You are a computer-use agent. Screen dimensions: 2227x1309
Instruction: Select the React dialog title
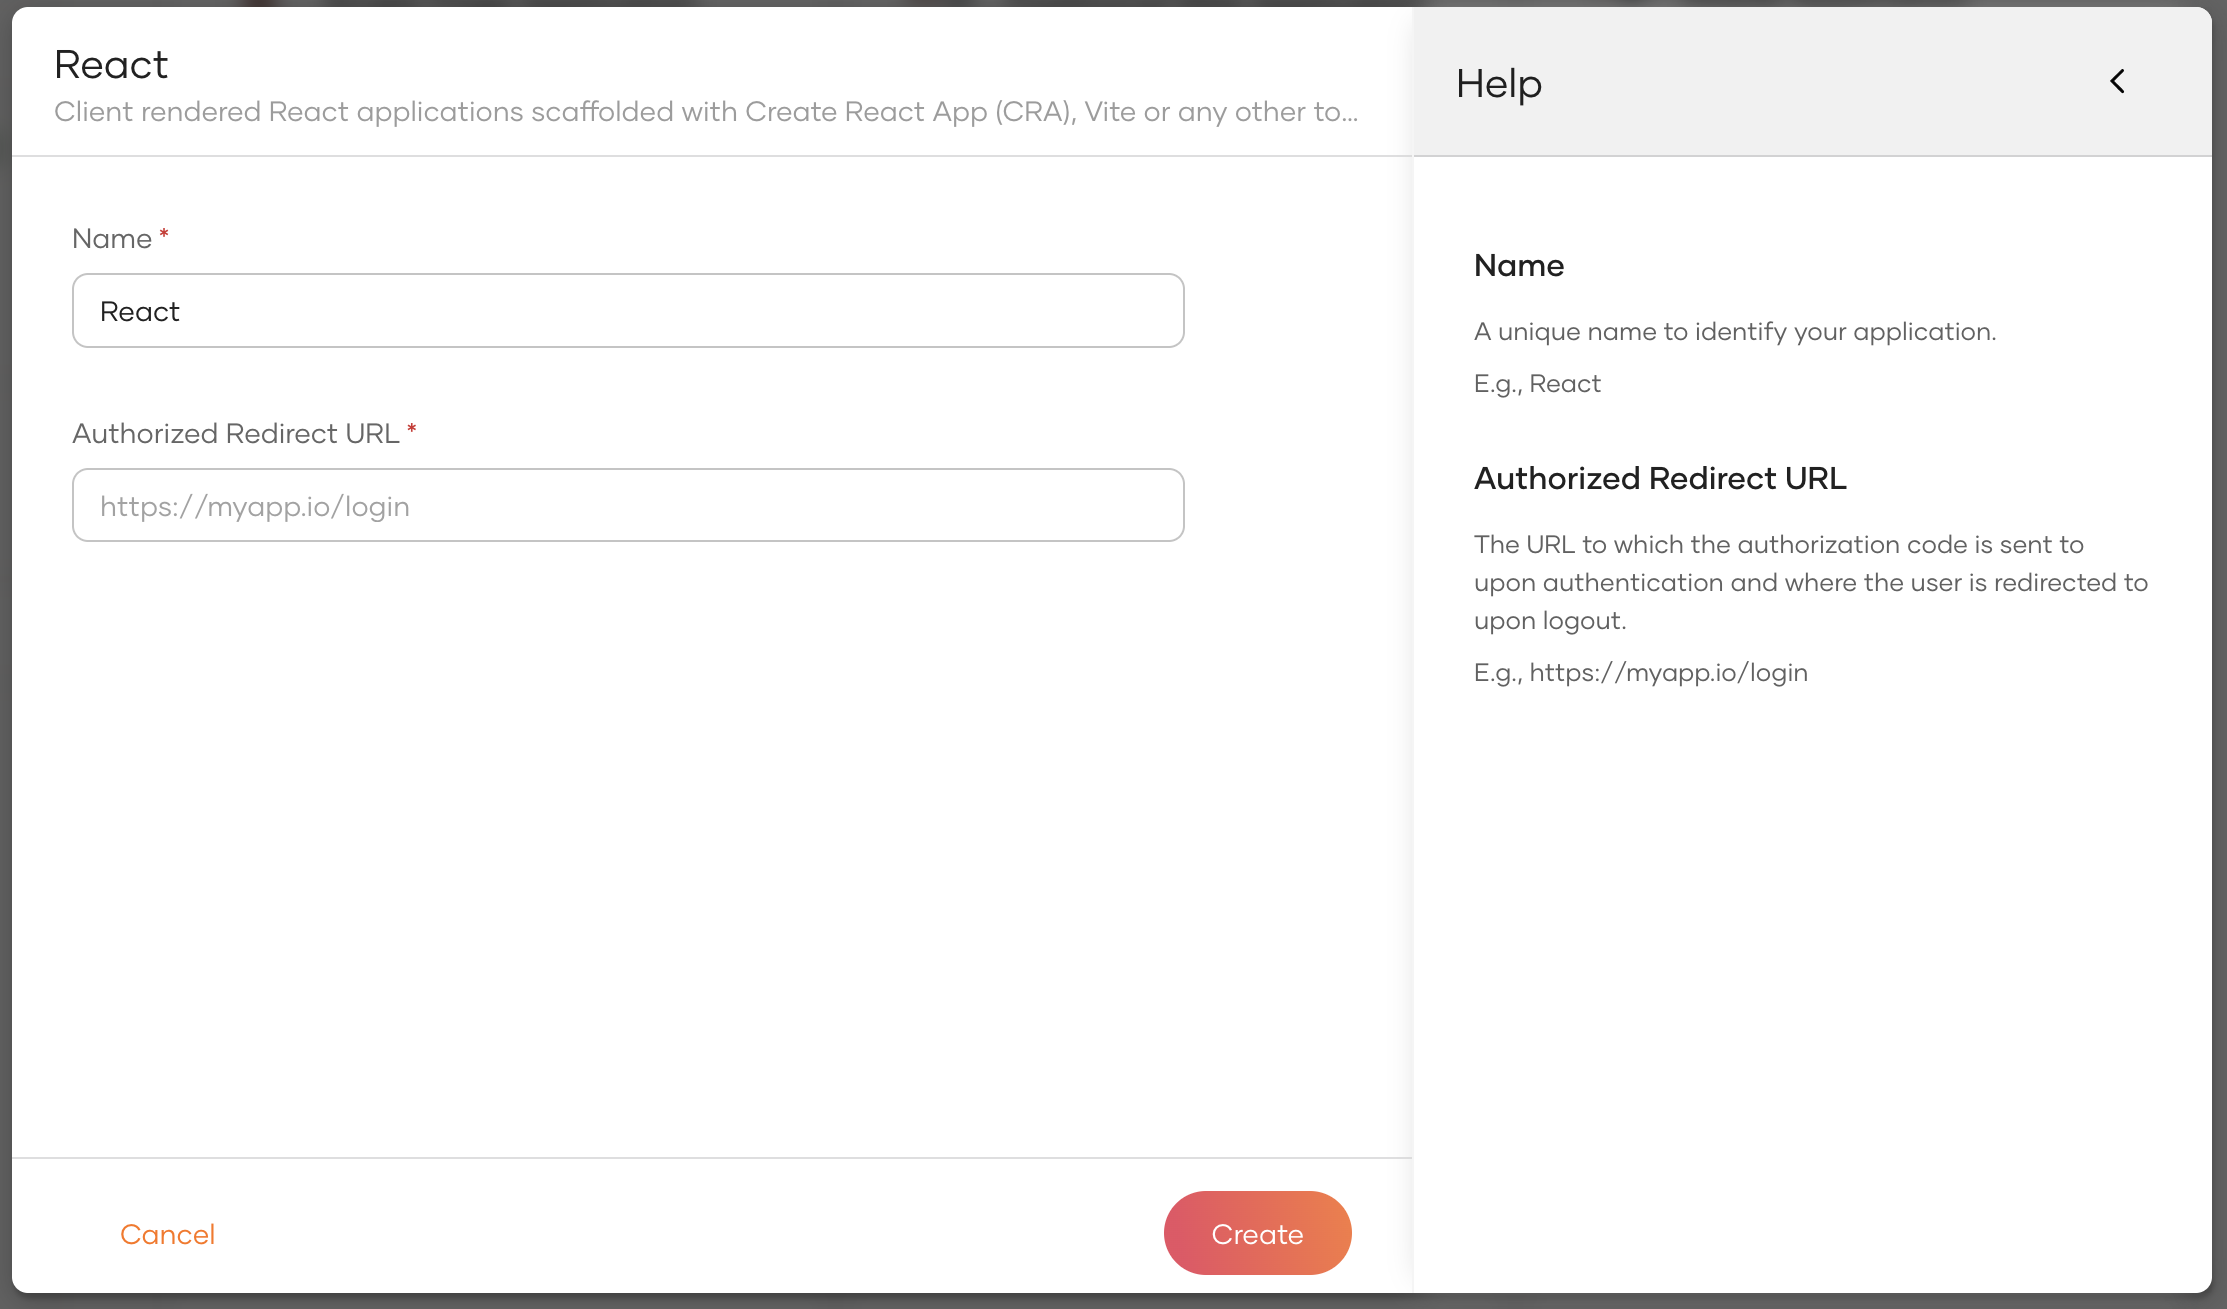coord(110,63)
